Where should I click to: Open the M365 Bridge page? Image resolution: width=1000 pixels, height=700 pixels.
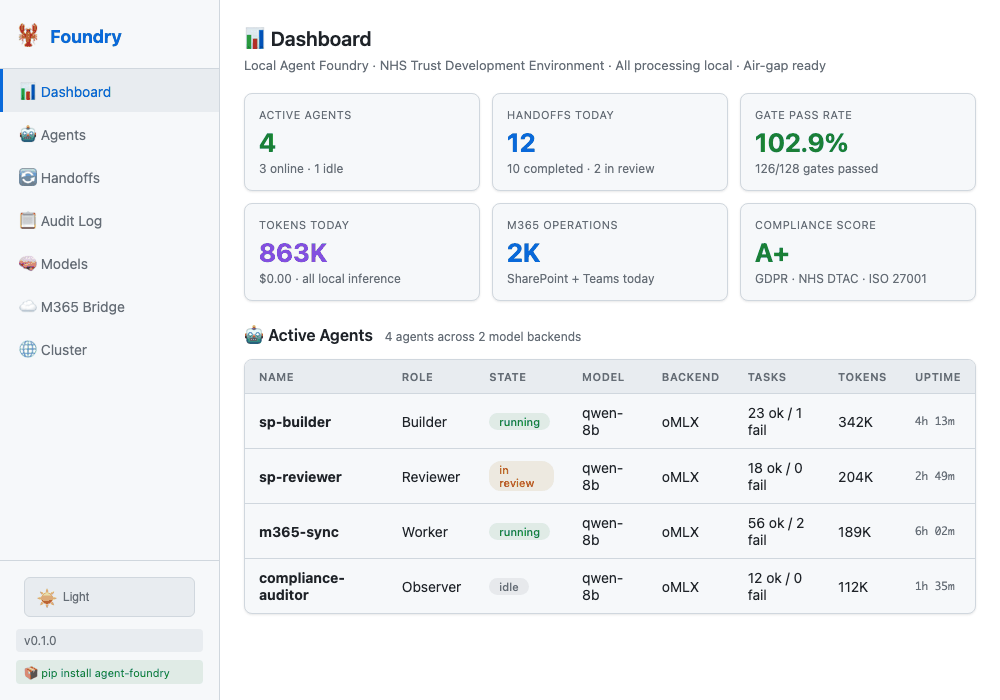click(110, 307)
